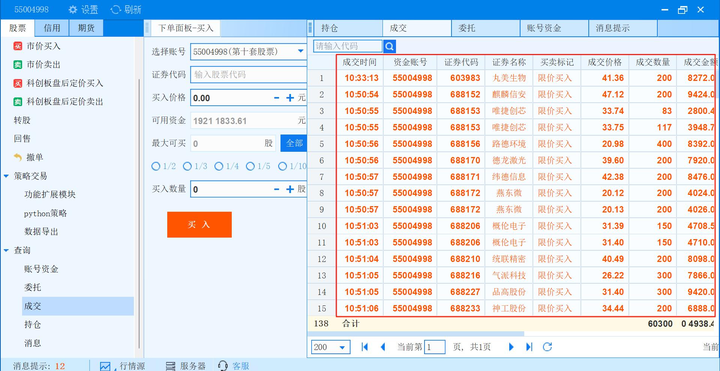
Task: Increase 买入价格 with plus button
Action: [x=290, y=98]
